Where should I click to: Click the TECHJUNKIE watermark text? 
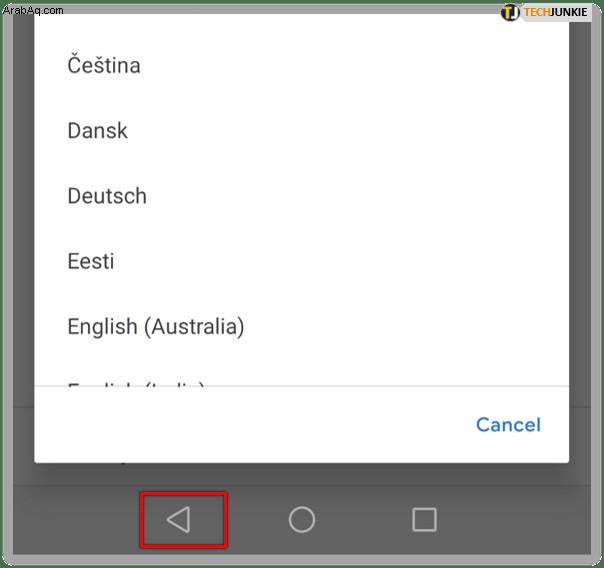pyautogui.click(x=555, y=12)
